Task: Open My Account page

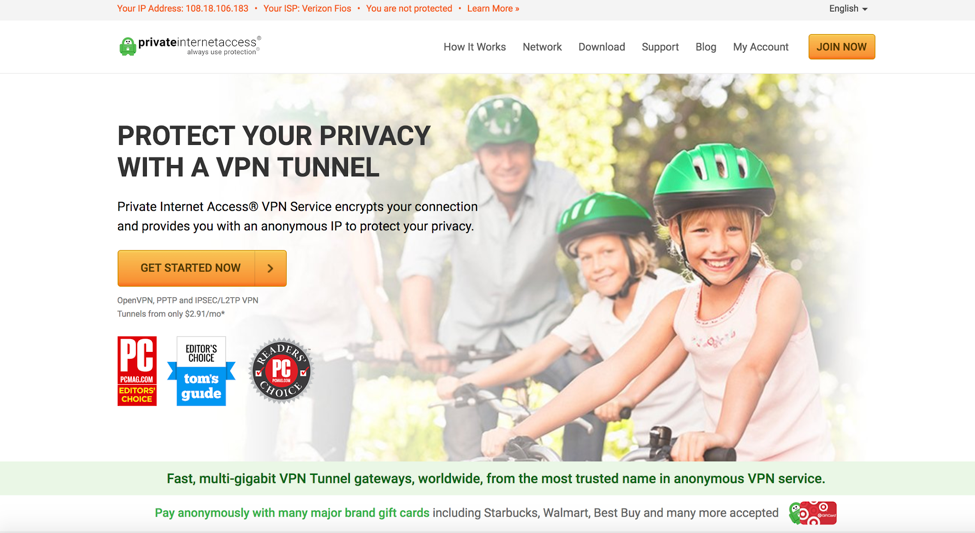Action: [x=760, y=47]
